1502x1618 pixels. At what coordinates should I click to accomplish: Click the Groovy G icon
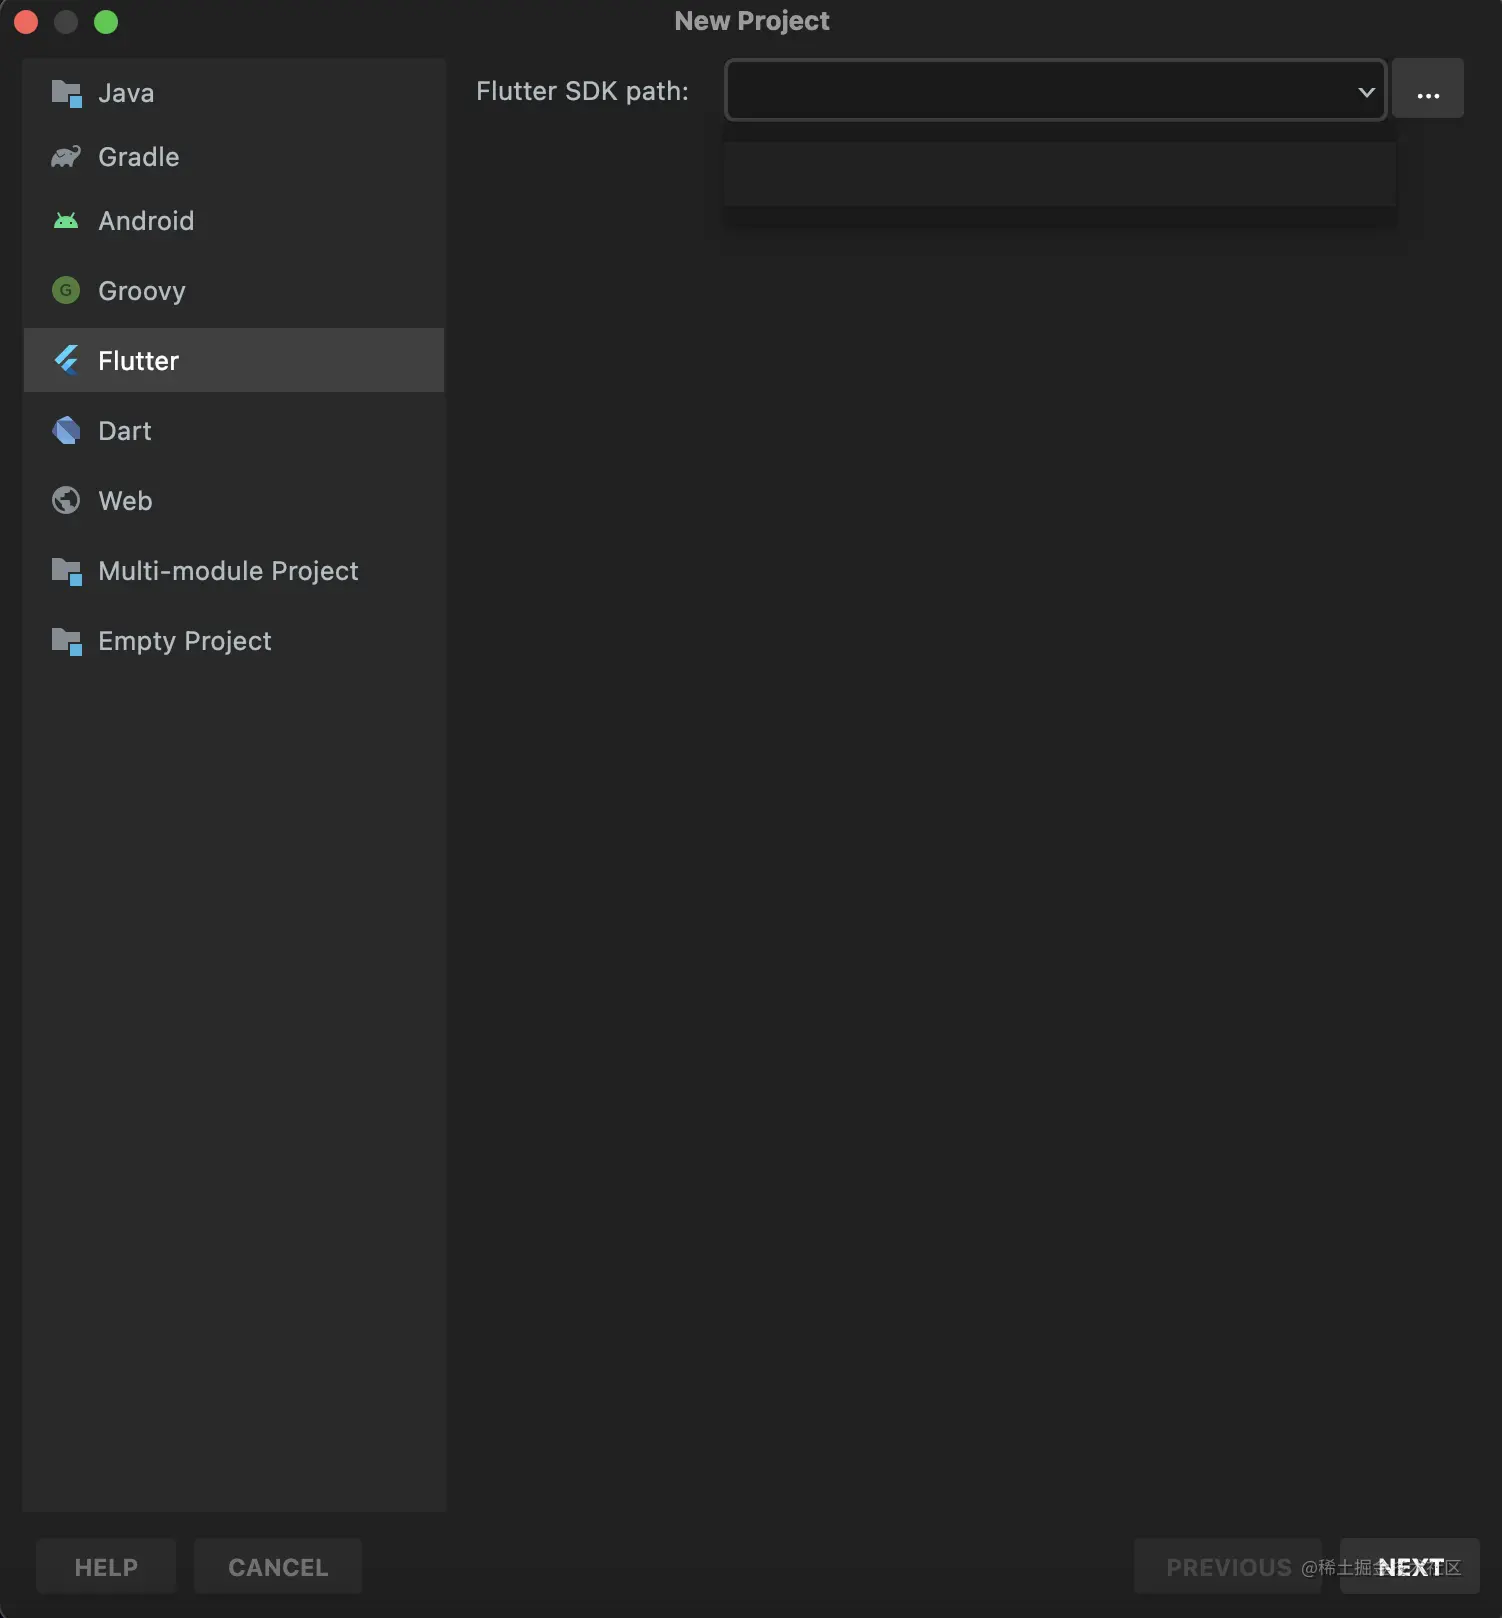point(66,290)
